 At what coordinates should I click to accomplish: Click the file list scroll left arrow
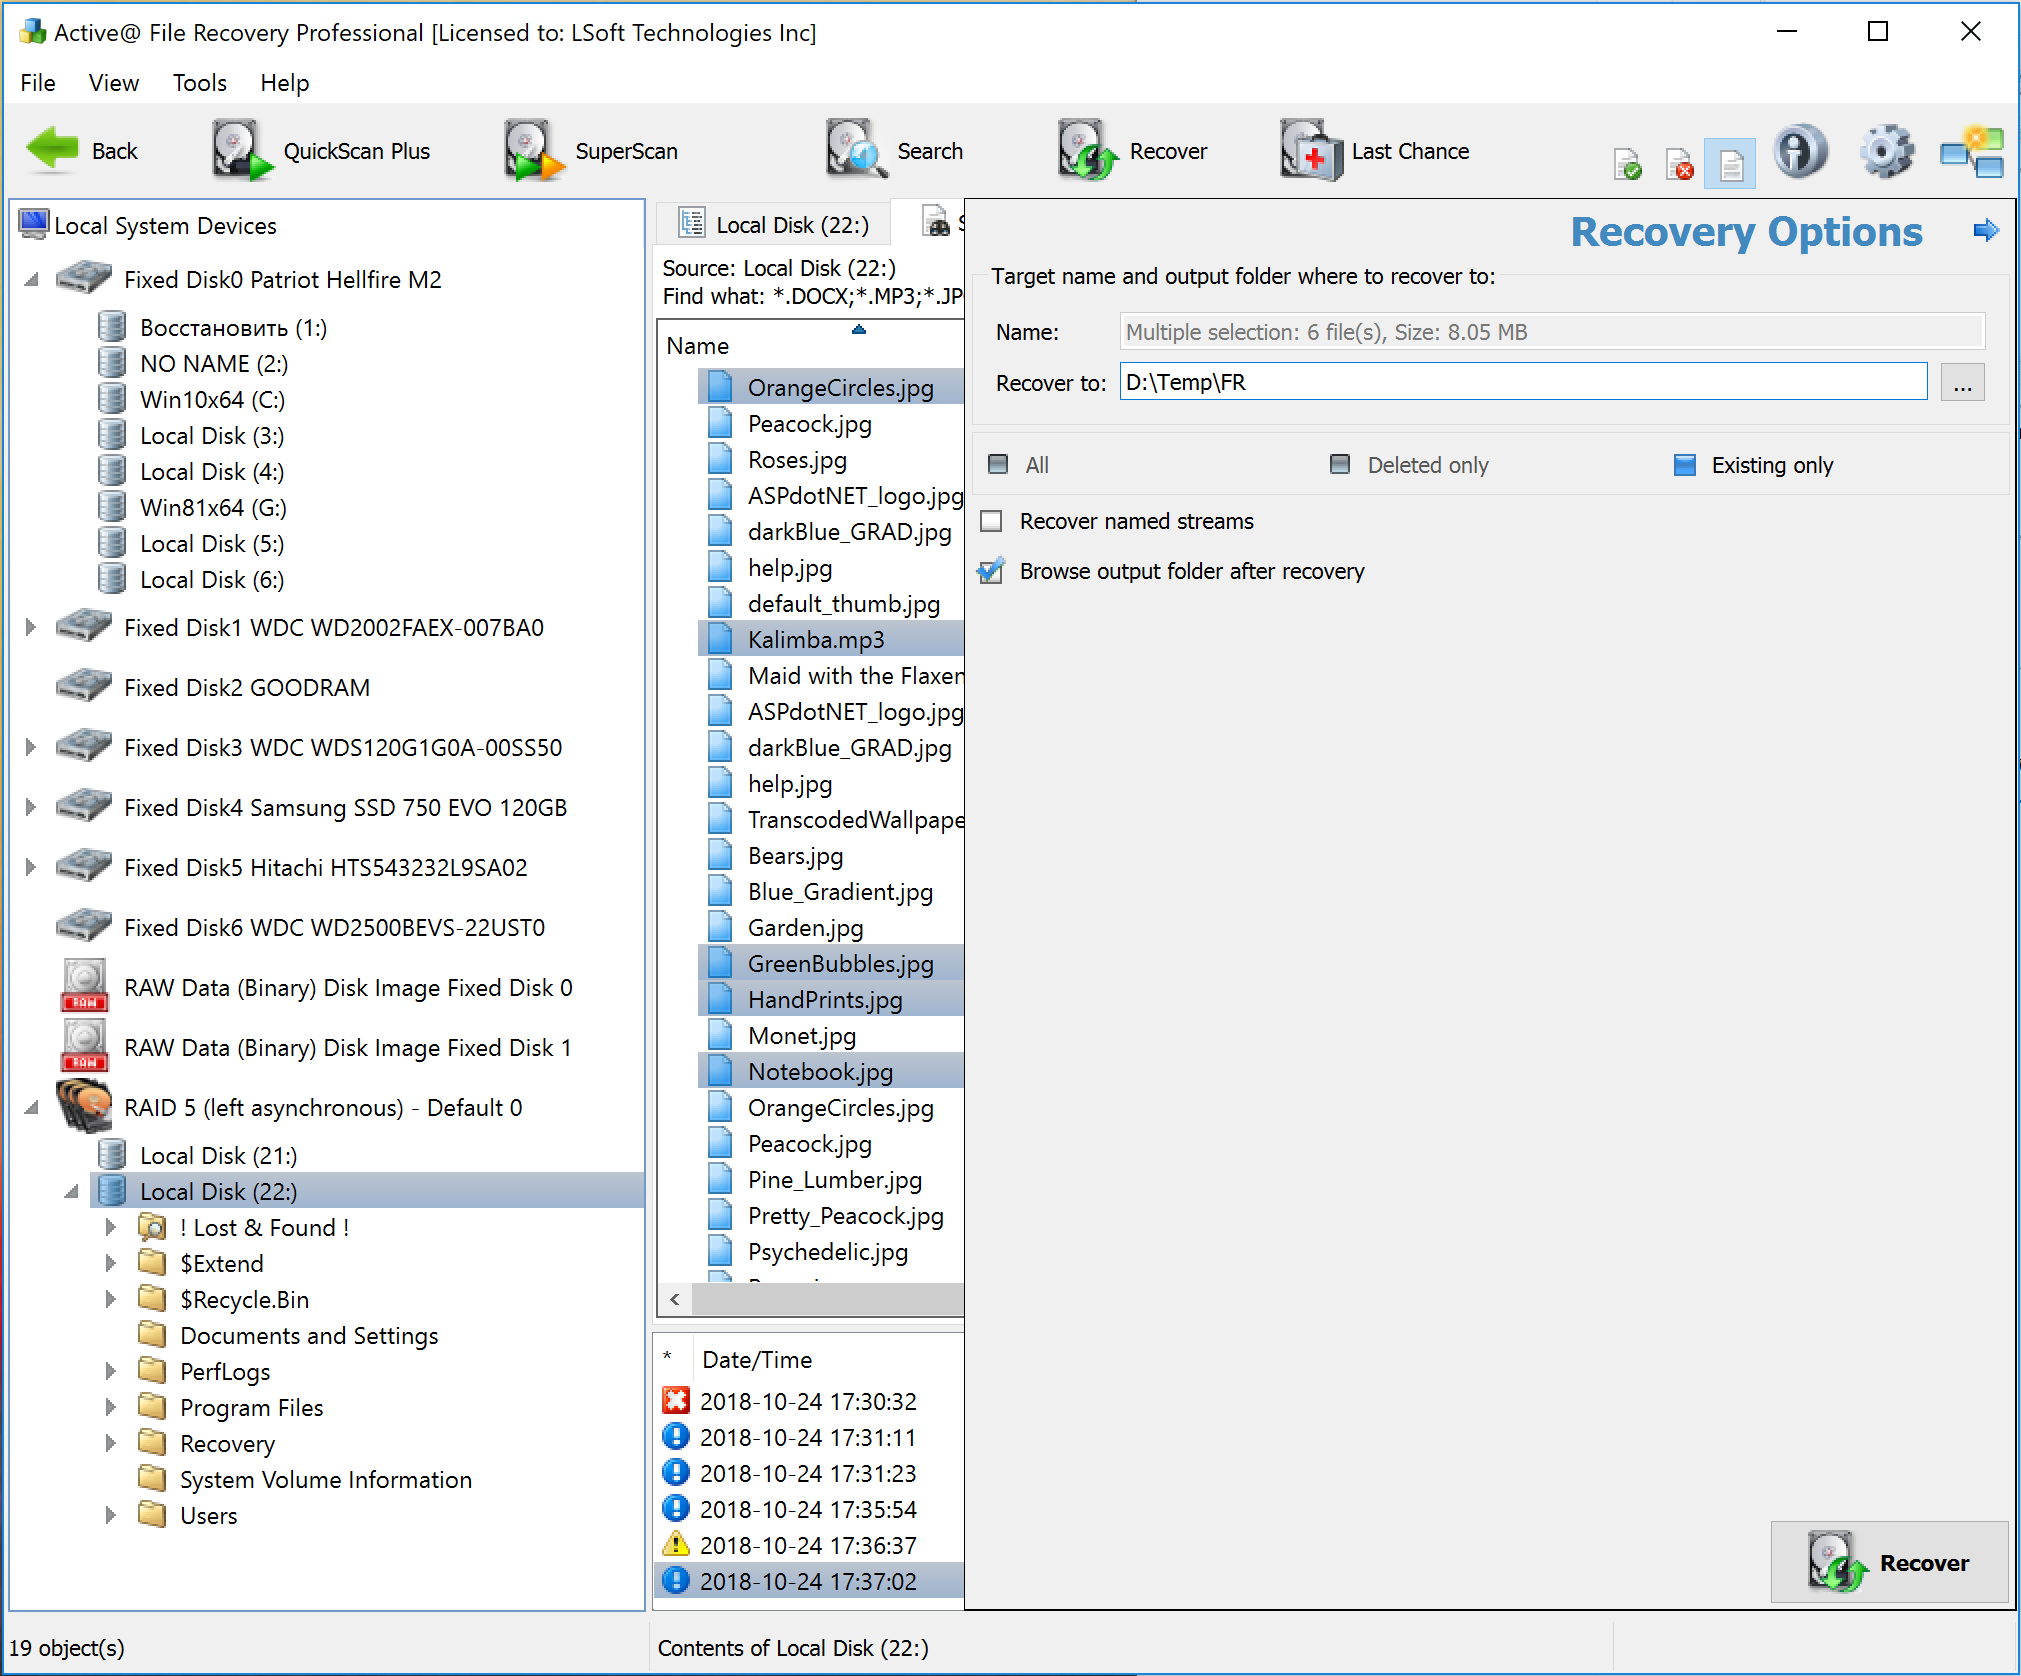(675, 1300)
